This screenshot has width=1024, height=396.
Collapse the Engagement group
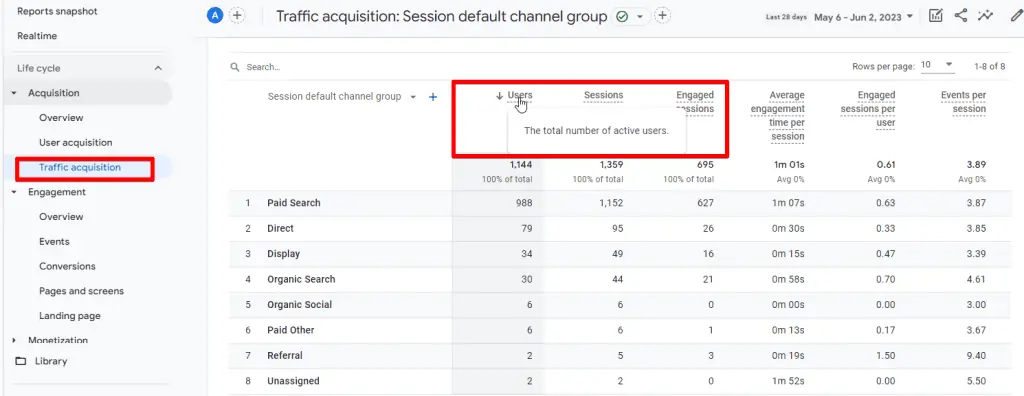14,192
